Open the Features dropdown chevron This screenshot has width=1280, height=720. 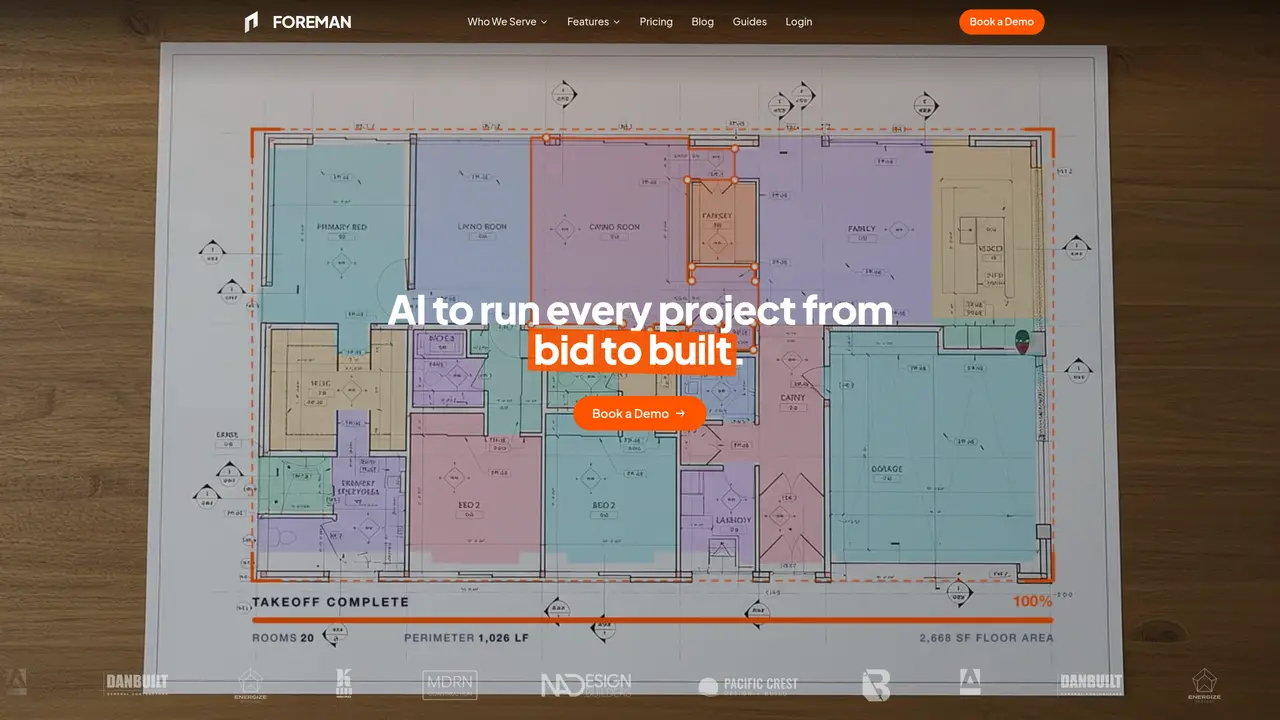click(x=616, y=22)
